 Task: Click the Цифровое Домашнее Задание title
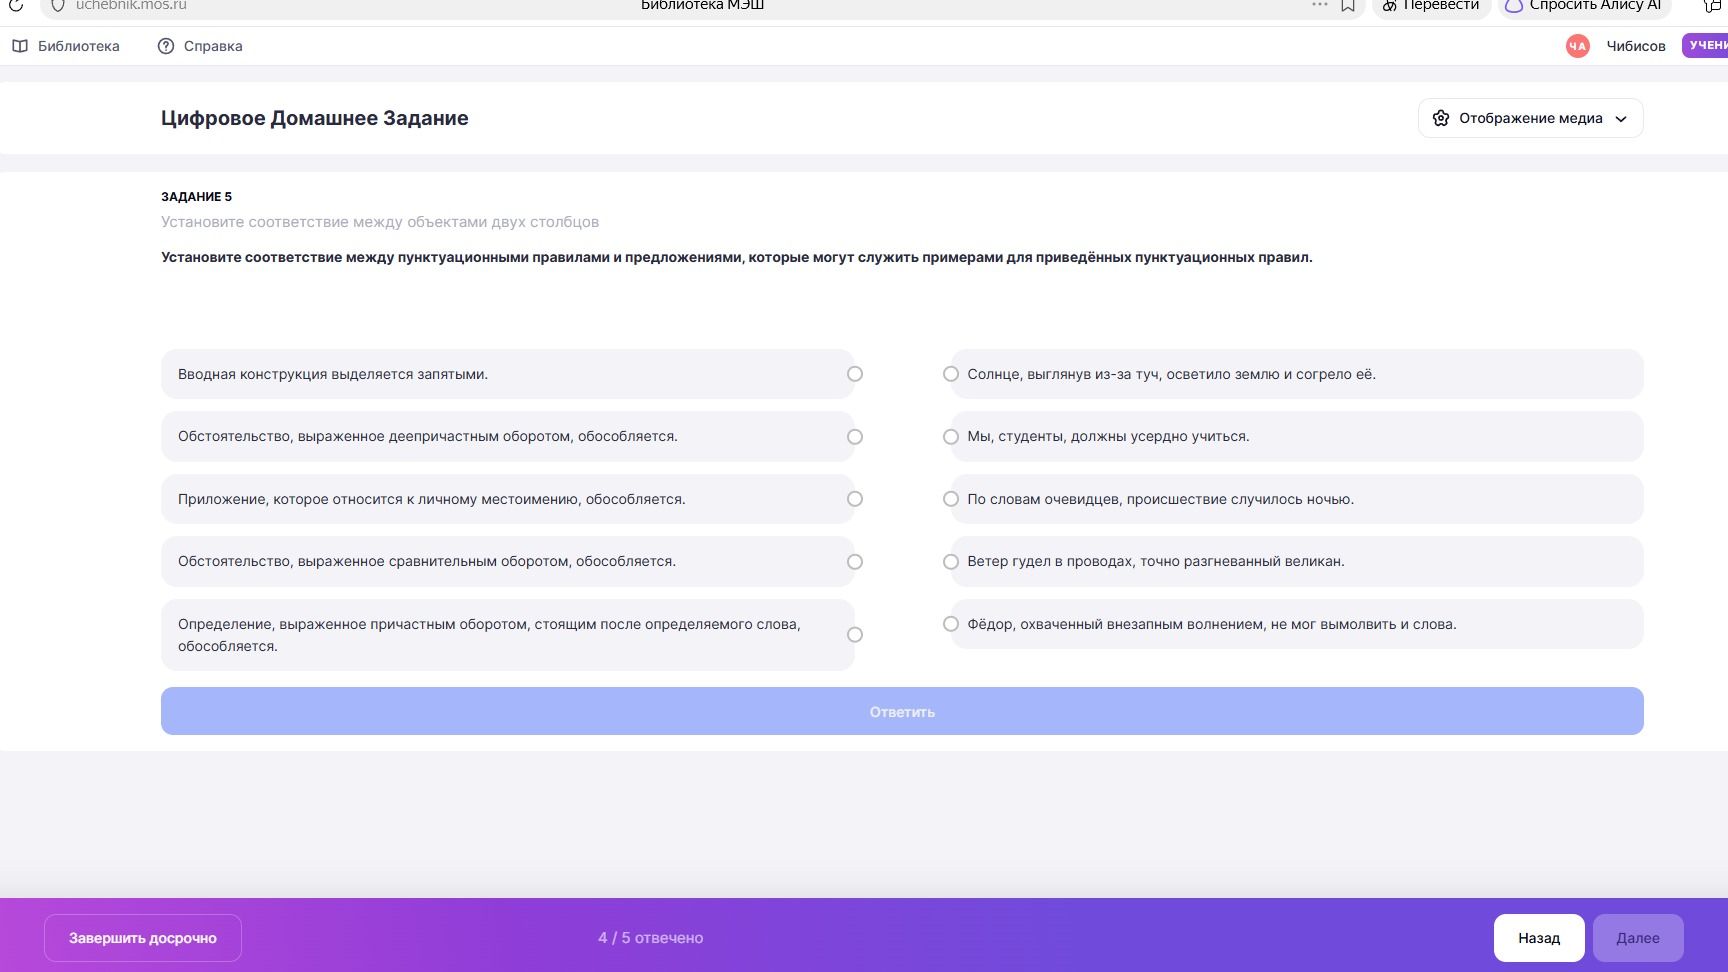coord(315,118)
